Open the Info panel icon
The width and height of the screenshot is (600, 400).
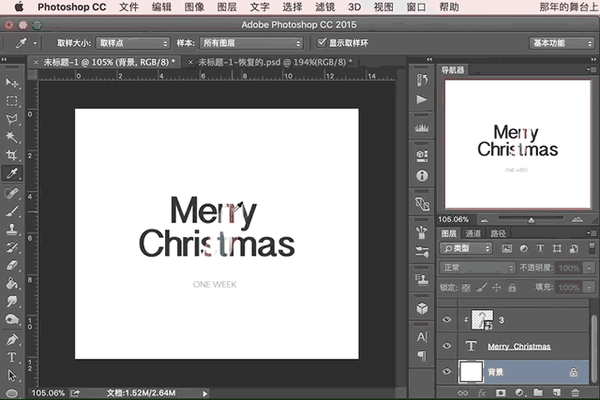point(422,176)
